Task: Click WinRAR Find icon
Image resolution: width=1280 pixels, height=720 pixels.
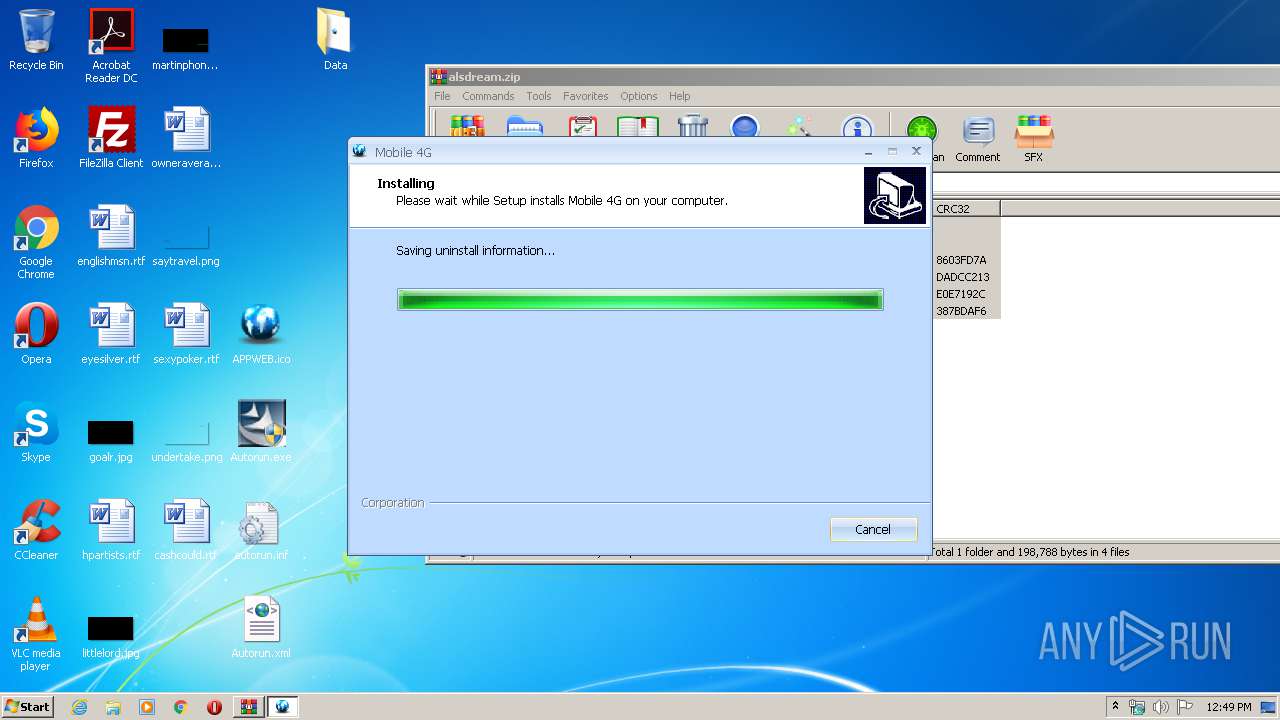Action: tap(745, 126)
